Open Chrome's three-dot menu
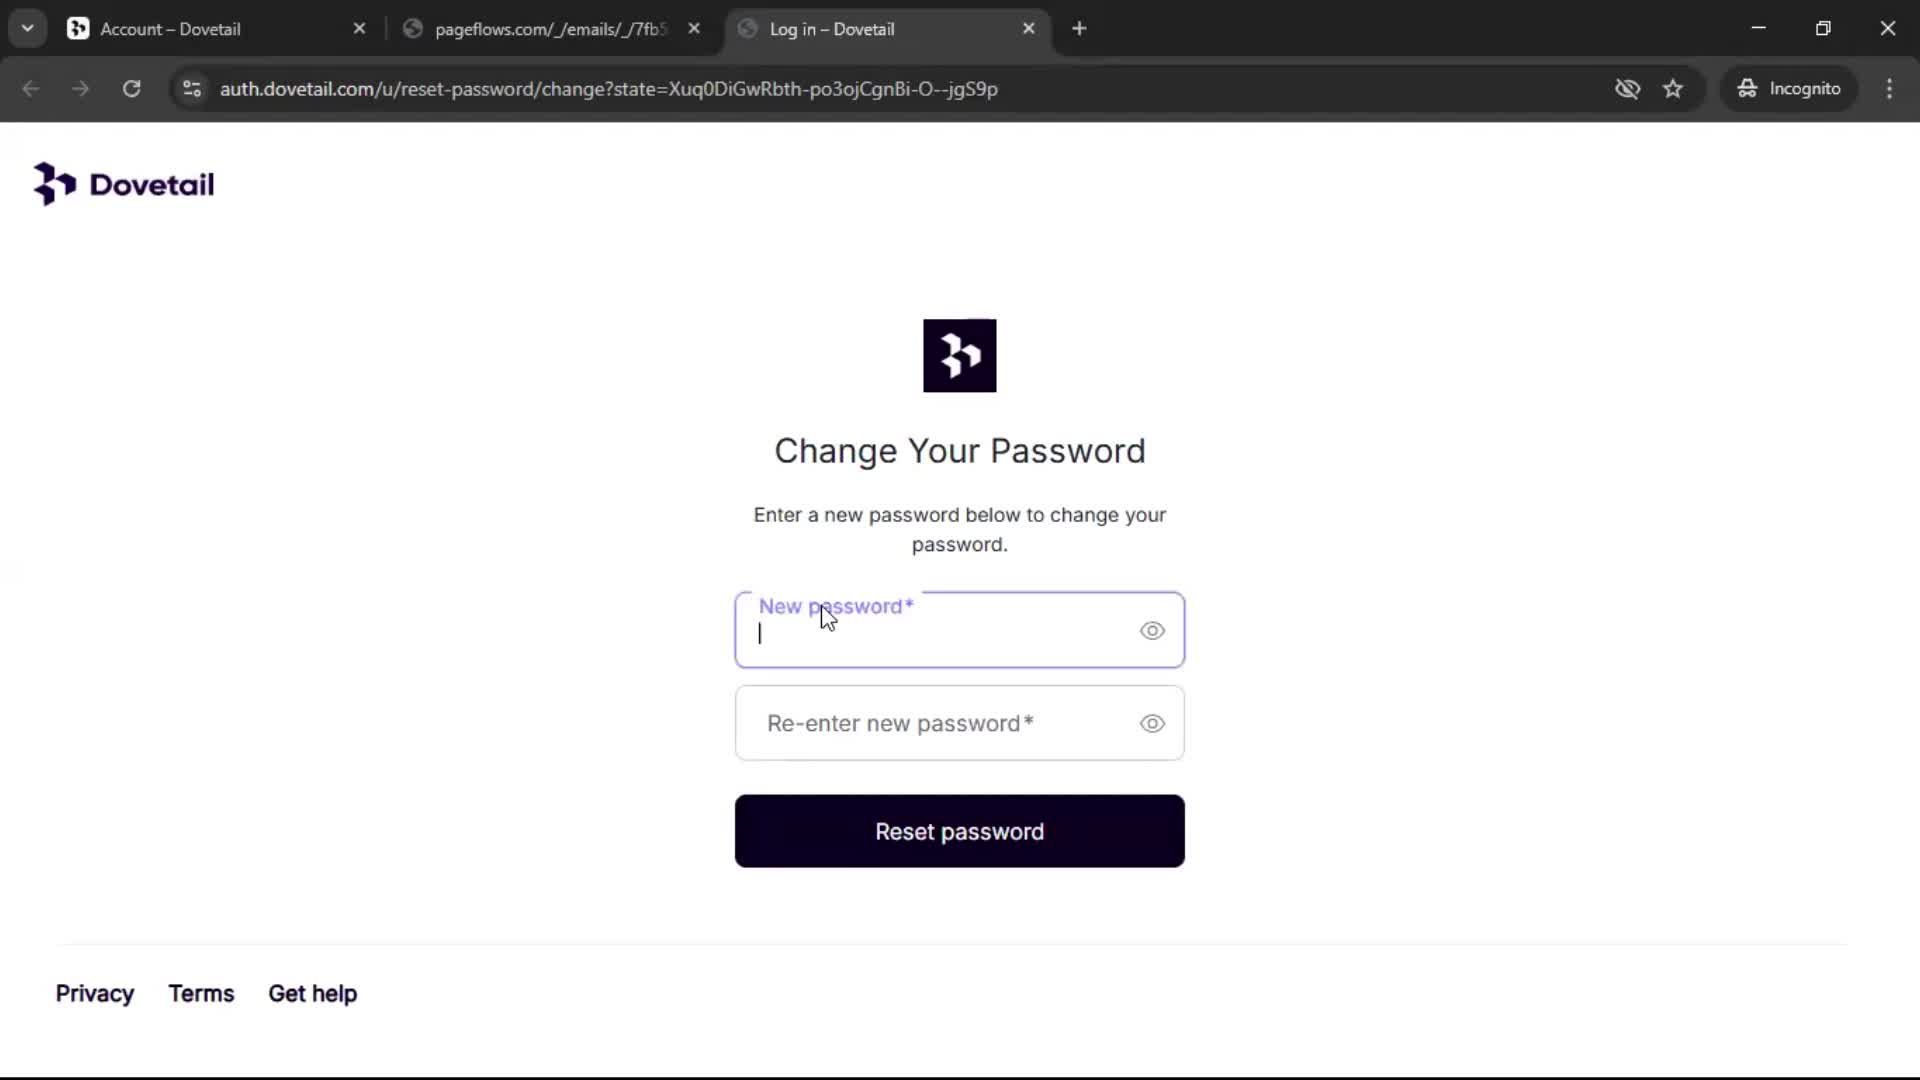Screen dimensions: 1920x1080 (x=1889, y=89)
